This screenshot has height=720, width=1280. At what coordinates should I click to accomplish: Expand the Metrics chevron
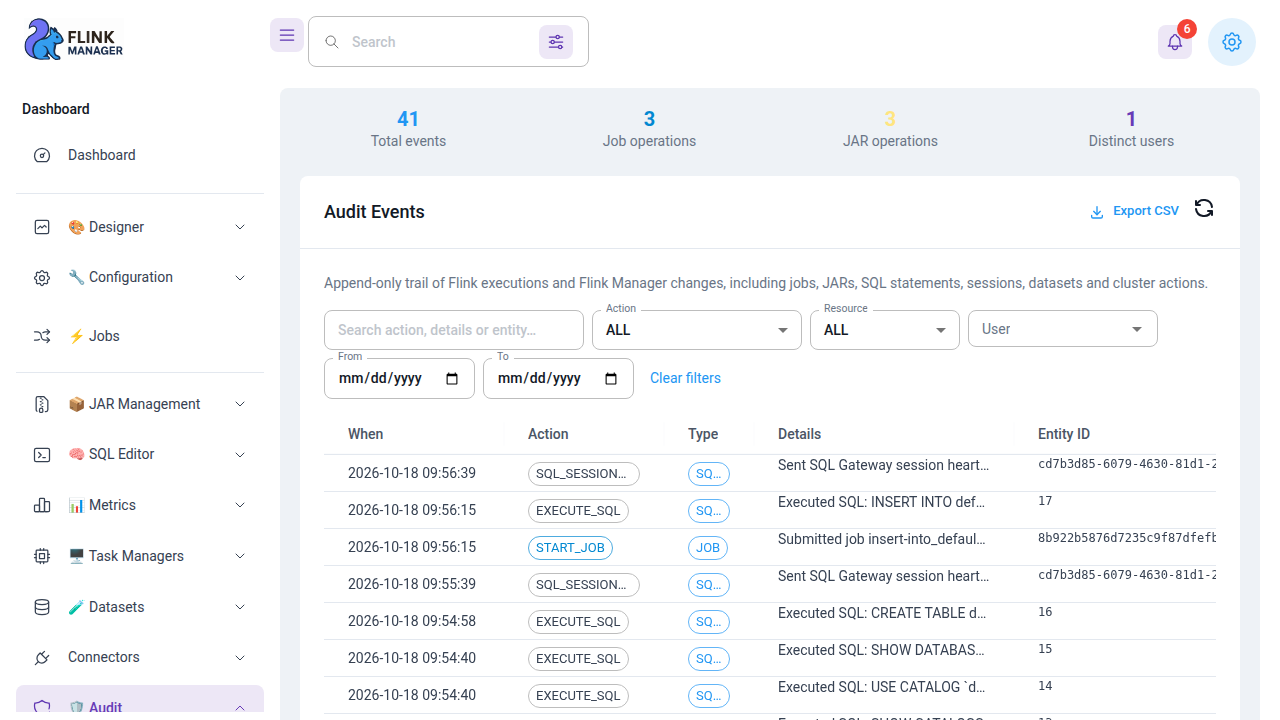pyautogui.click(x=240, y=505)
